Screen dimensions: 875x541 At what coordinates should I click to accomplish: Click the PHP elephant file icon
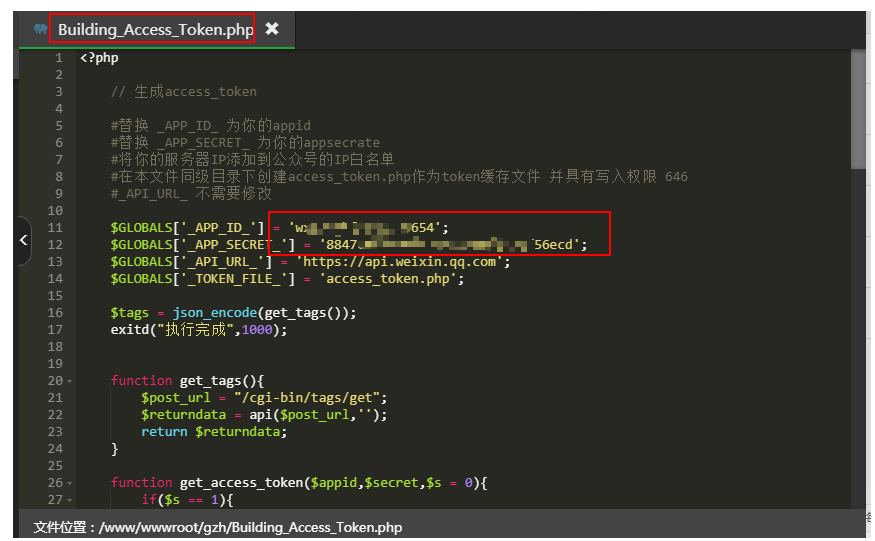(x=40, y=30)
